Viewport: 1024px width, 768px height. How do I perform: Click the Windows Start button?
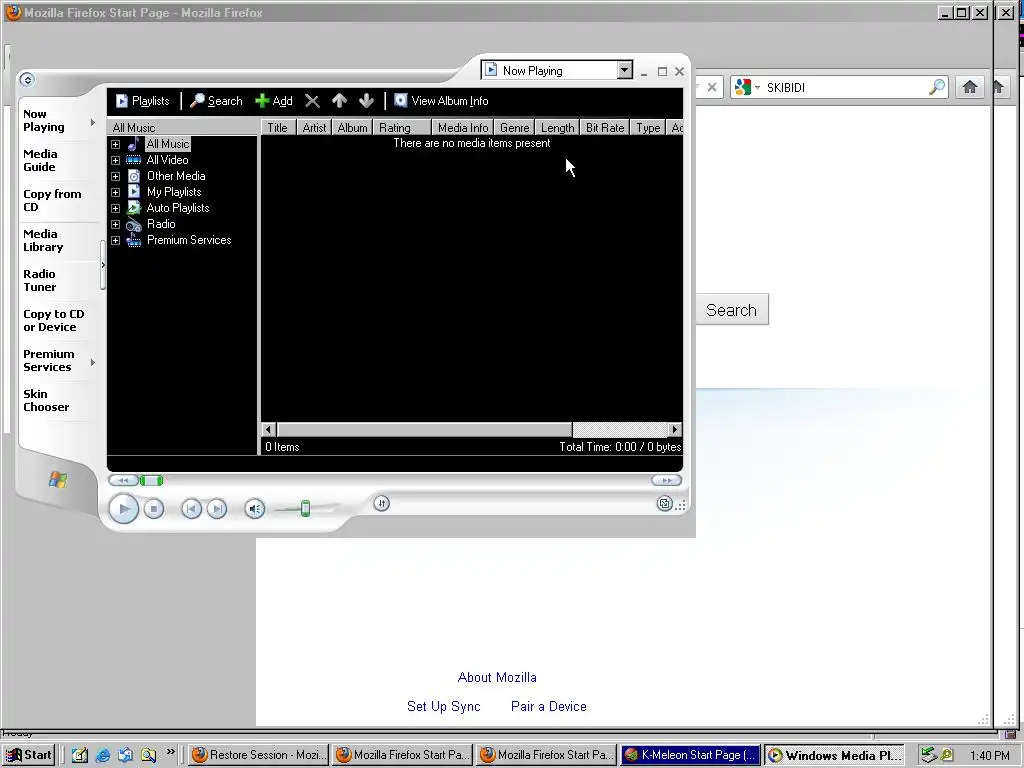[x=29, y=755]
